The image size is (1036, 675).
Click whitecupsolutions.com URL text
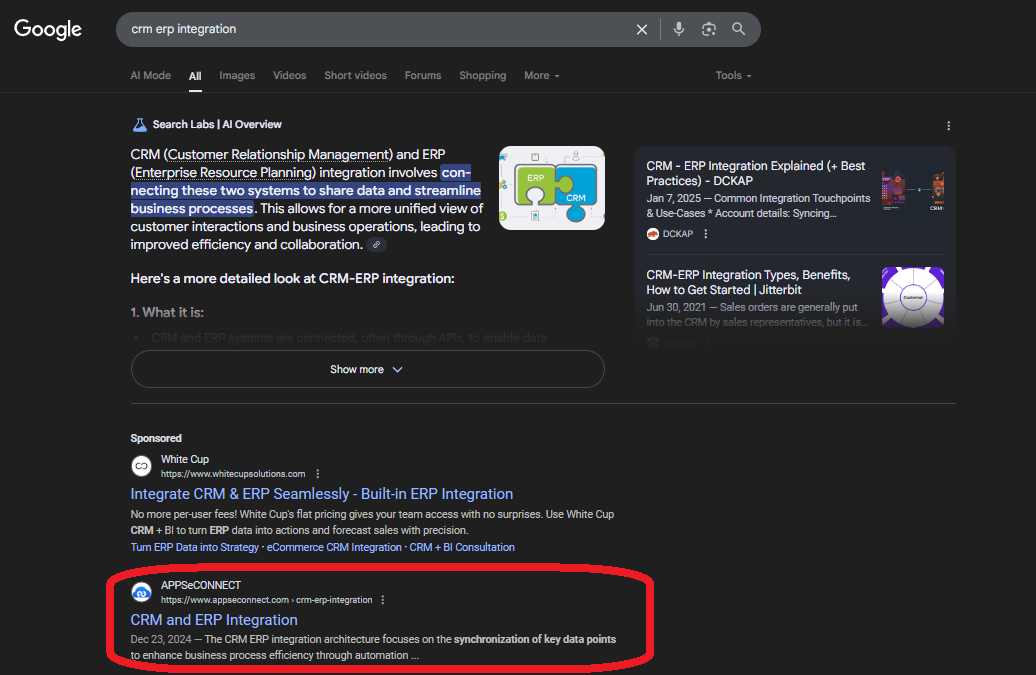(233, 474)
